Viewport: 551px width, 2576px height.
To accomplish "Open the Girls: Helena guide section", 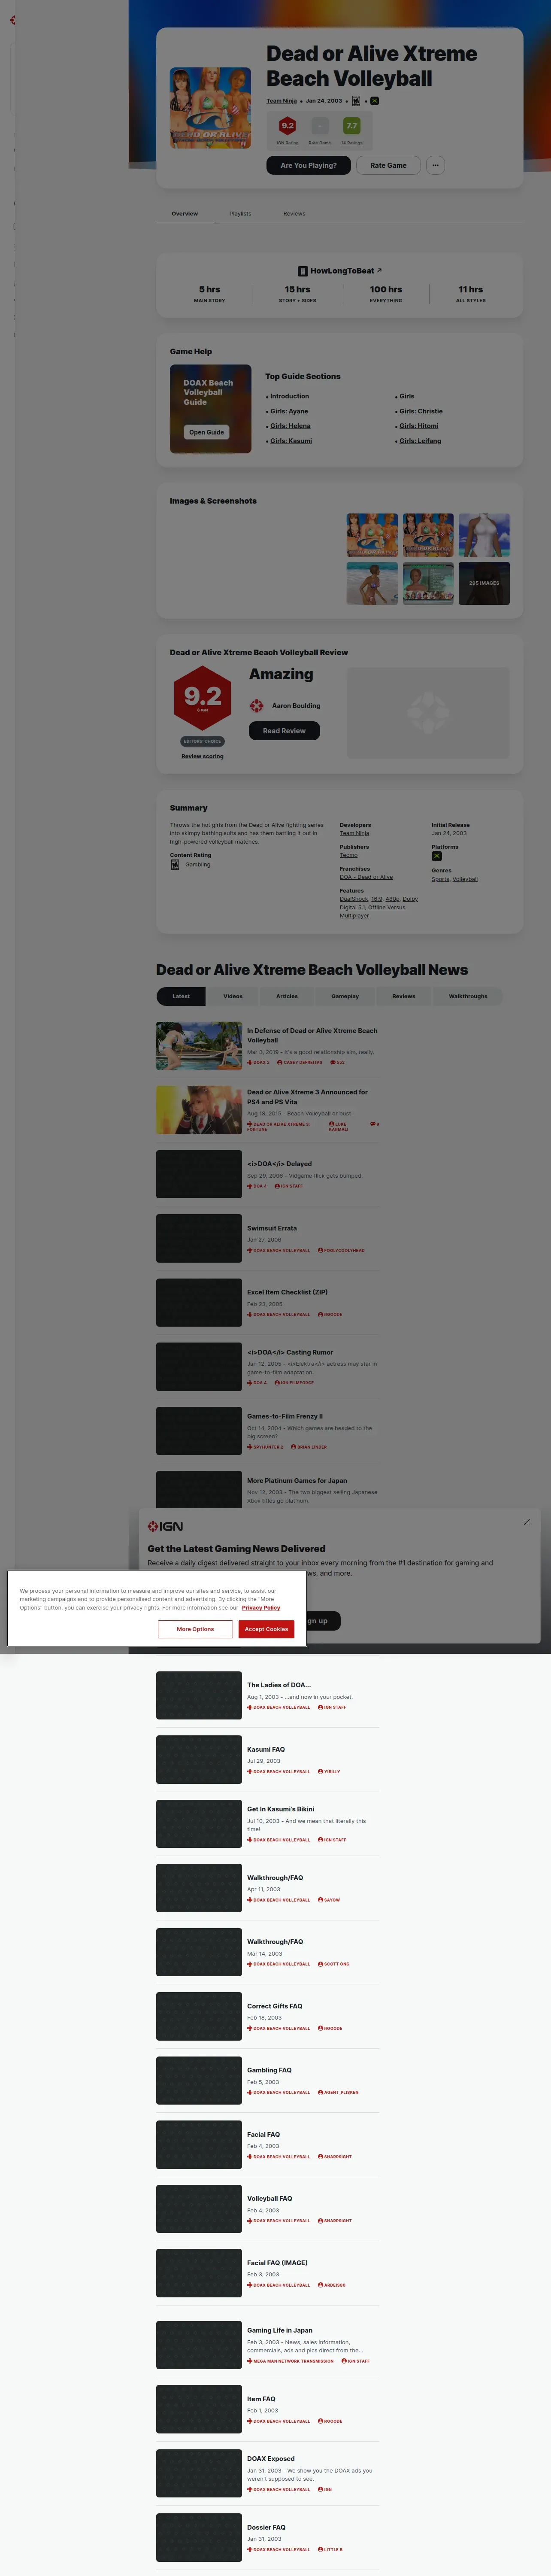I will [x=290, y=426].
